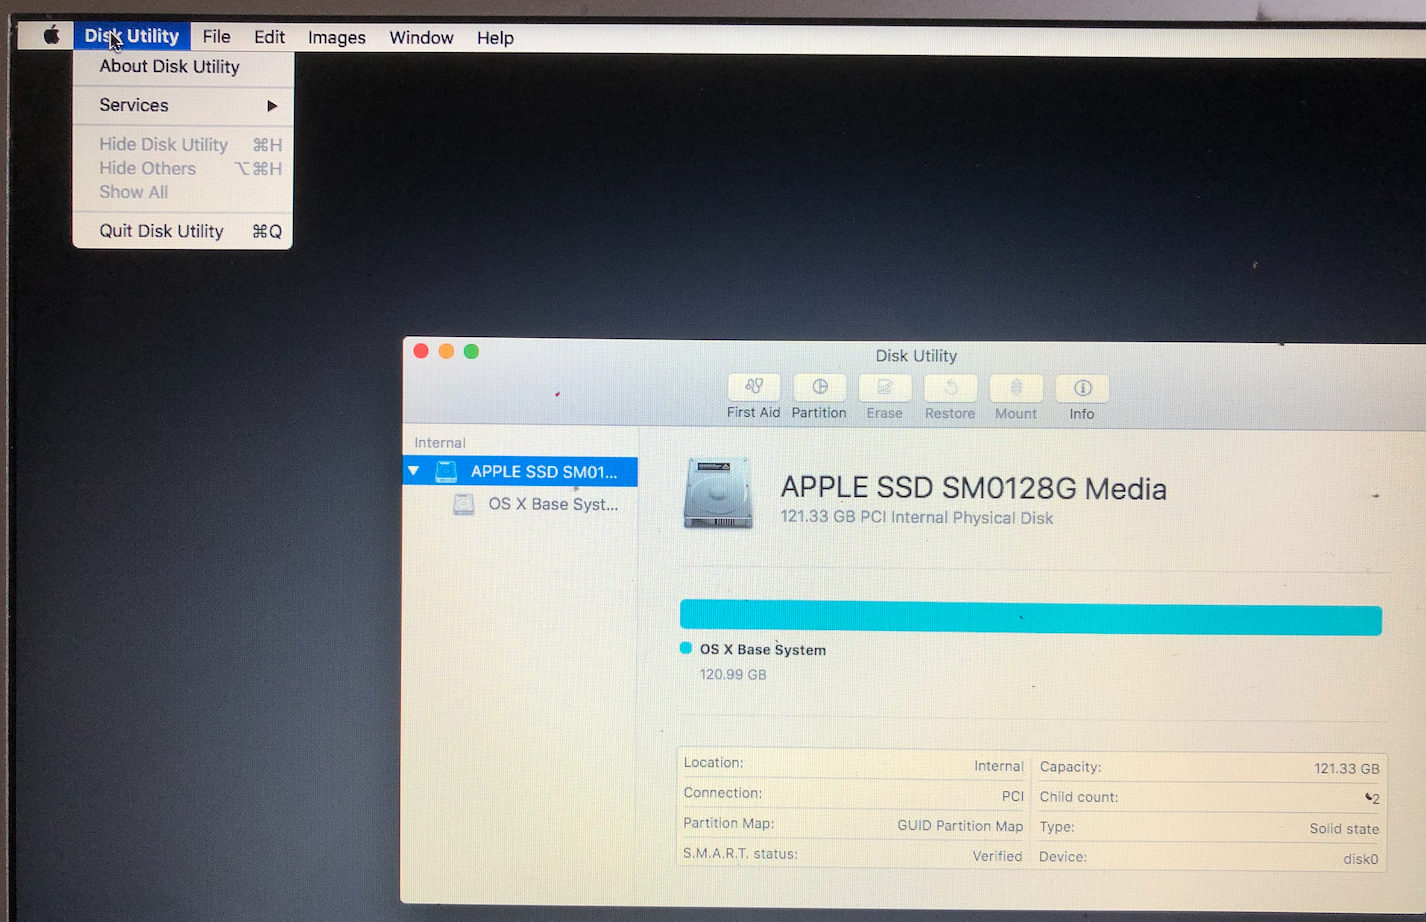This screenshot has height=922, width=1426.
Task: Click the Device: label
Action: pos(1063,857)
